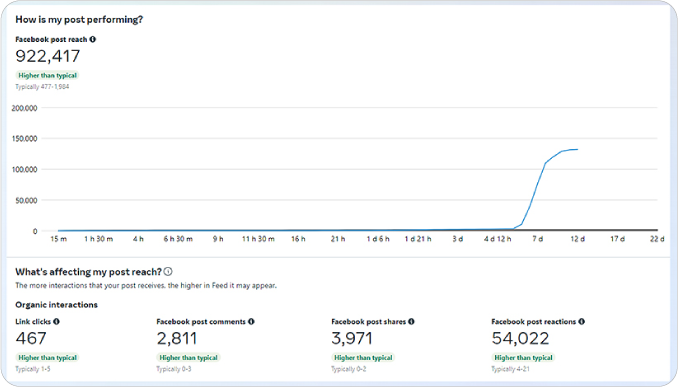This screenshot has height=387, width=678.
Task: Click the 4 d 12 h x-axis label
Action: [x=497, y=239]
